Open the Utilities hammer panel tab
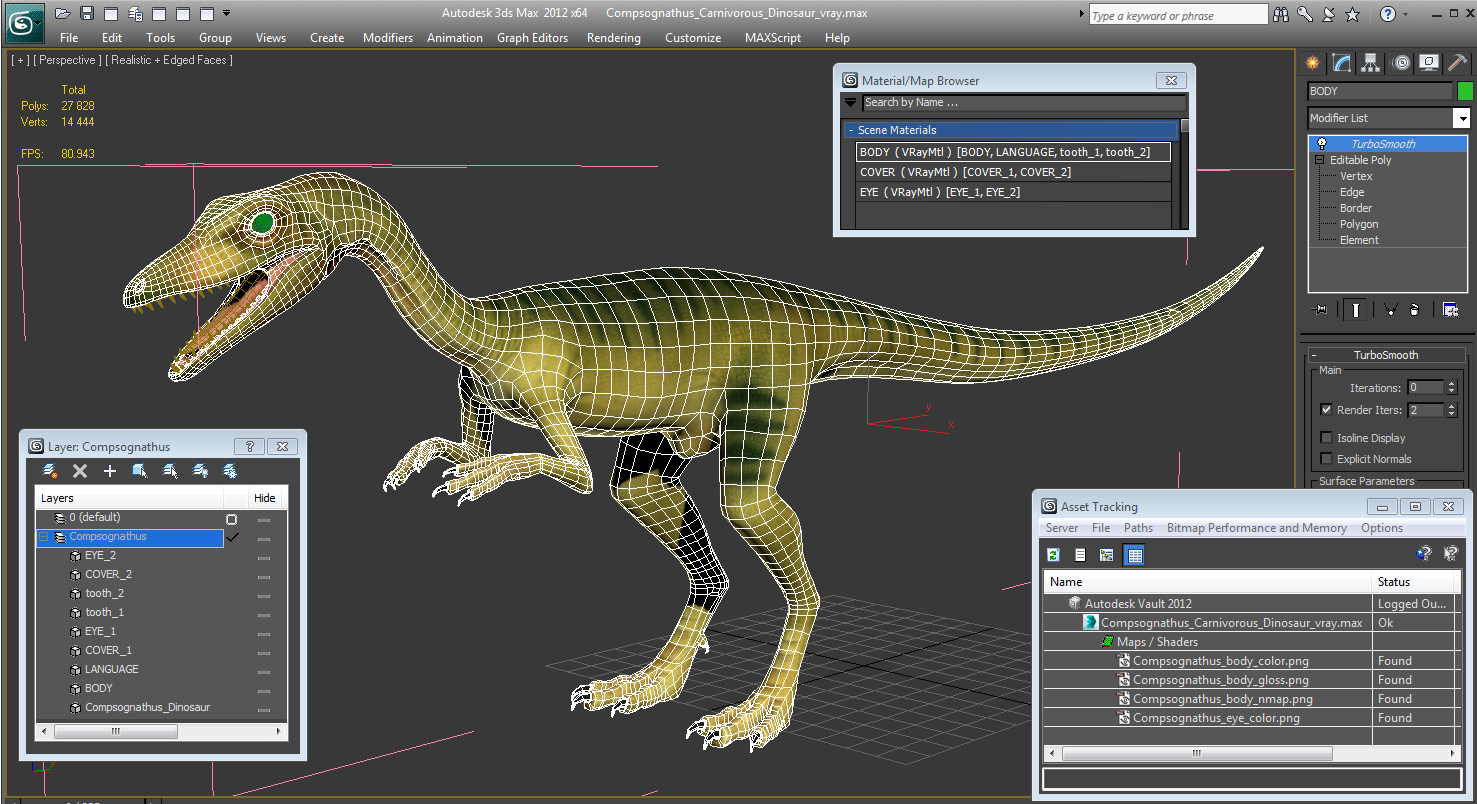The image size is (1477, 804). (1457, 63)
